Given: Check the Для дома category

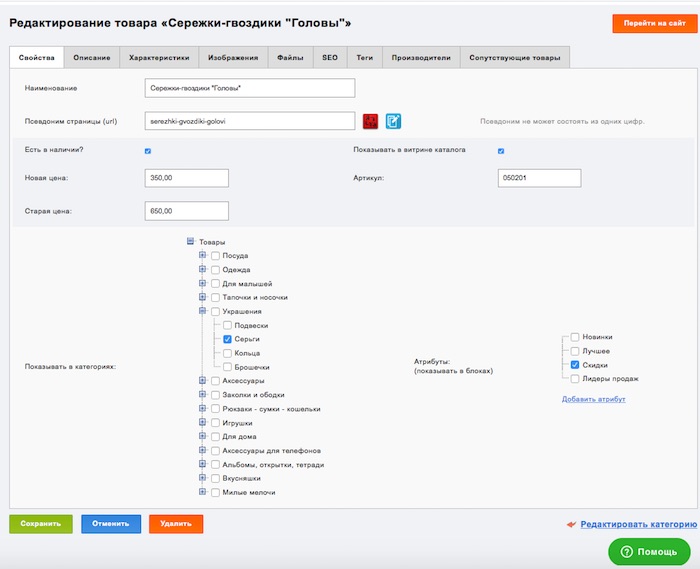Looking at the screenshot, I should pos(215,436).
